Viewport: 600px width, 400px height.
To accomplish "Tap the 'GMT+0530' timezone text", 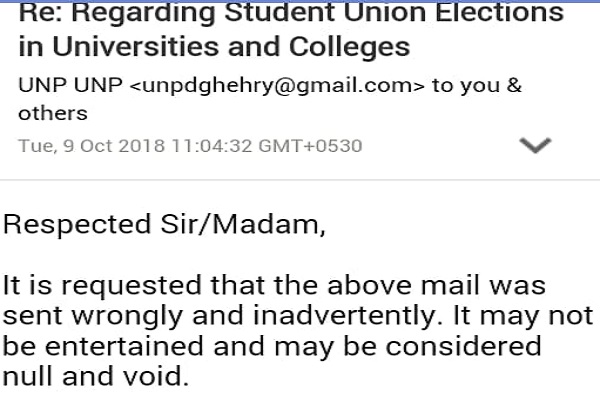I will (x=310, y=146).
